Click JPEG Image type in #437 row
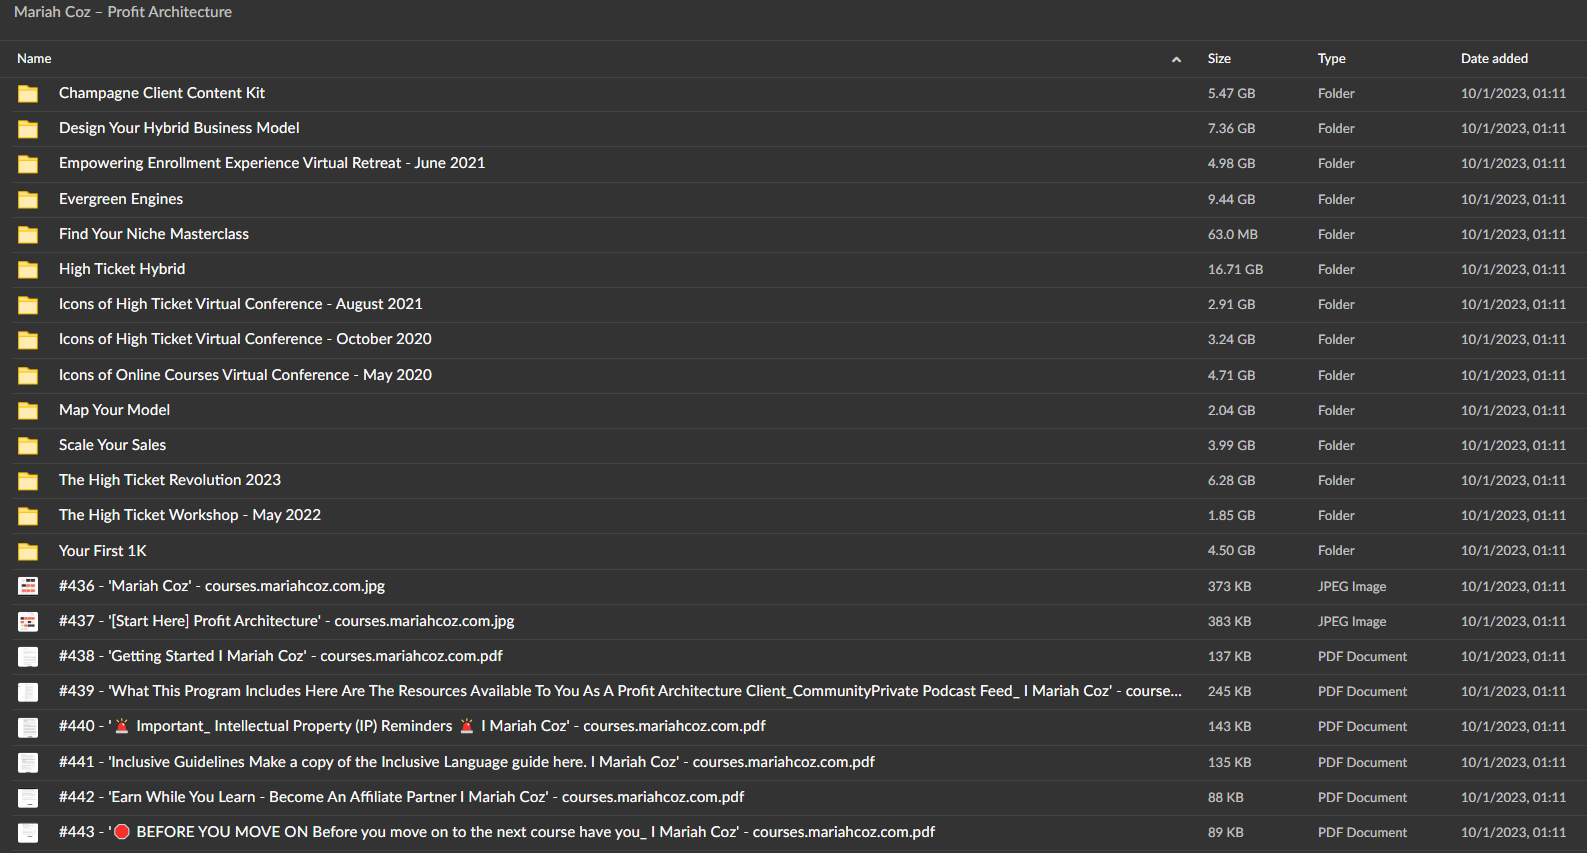The image size is (1587, 853). click(1352, 621)
